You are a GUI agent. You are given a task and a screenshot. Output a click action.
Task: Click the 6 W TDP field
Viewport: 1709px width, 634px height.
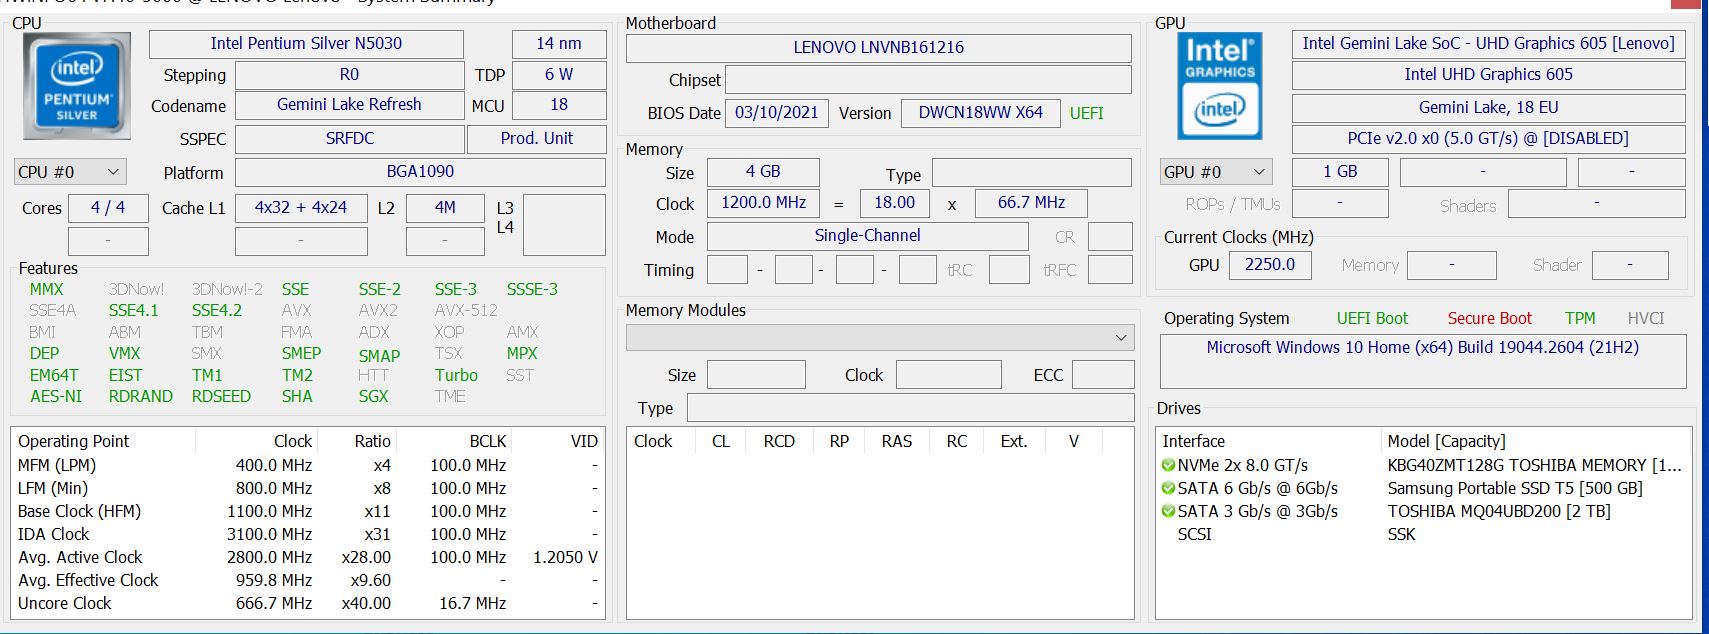[559, 75]
